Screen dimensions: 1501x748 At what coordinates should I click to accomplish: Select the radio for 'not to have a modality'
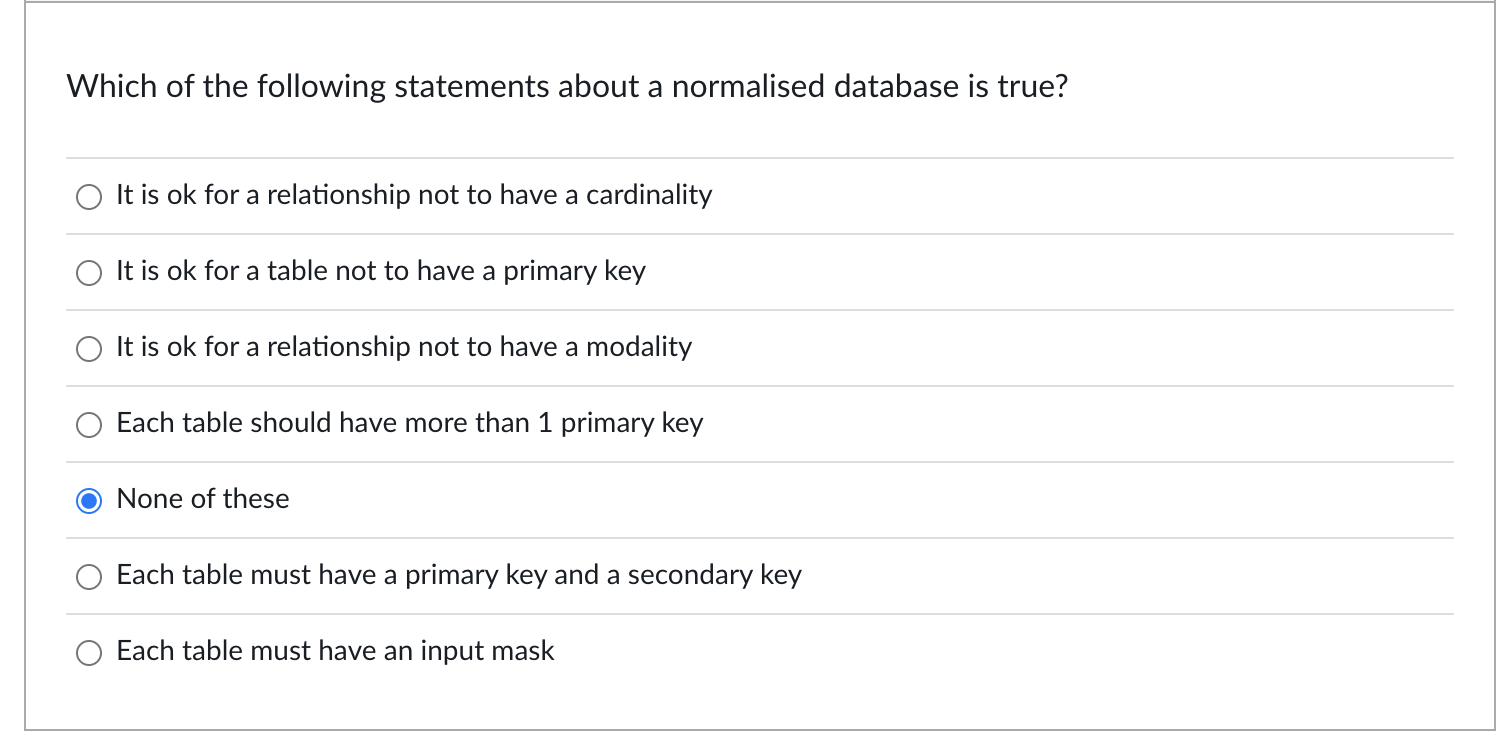point(89,349)
